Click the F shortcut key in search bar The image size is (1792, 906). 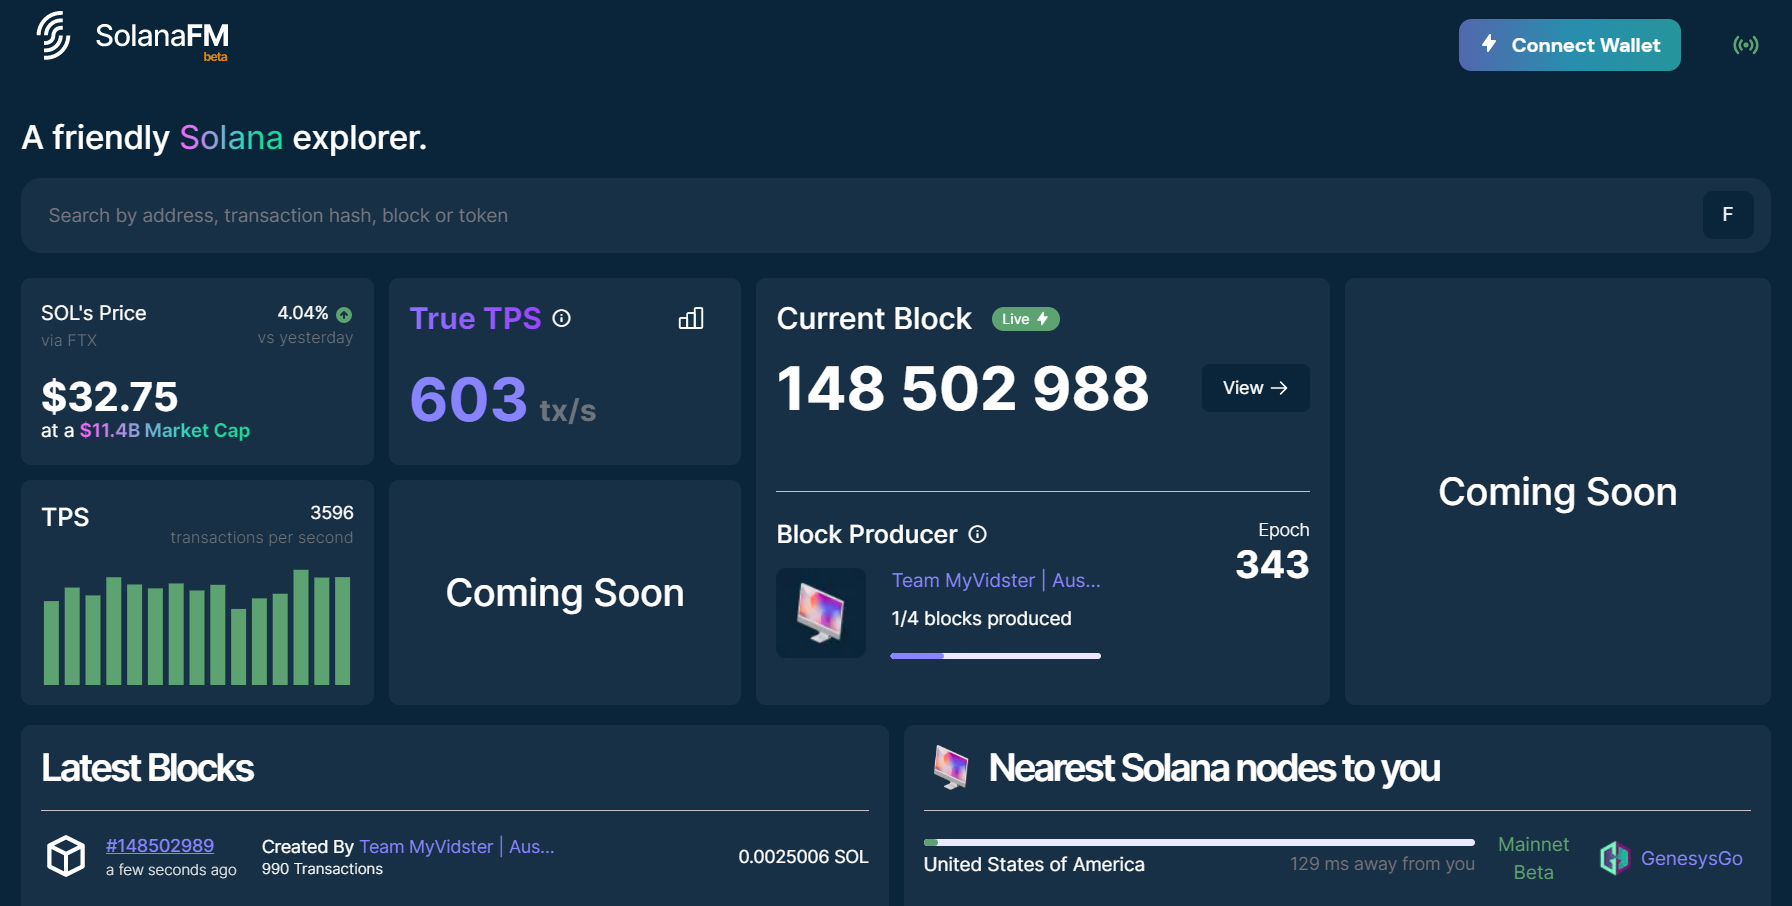click(1728, 215)
